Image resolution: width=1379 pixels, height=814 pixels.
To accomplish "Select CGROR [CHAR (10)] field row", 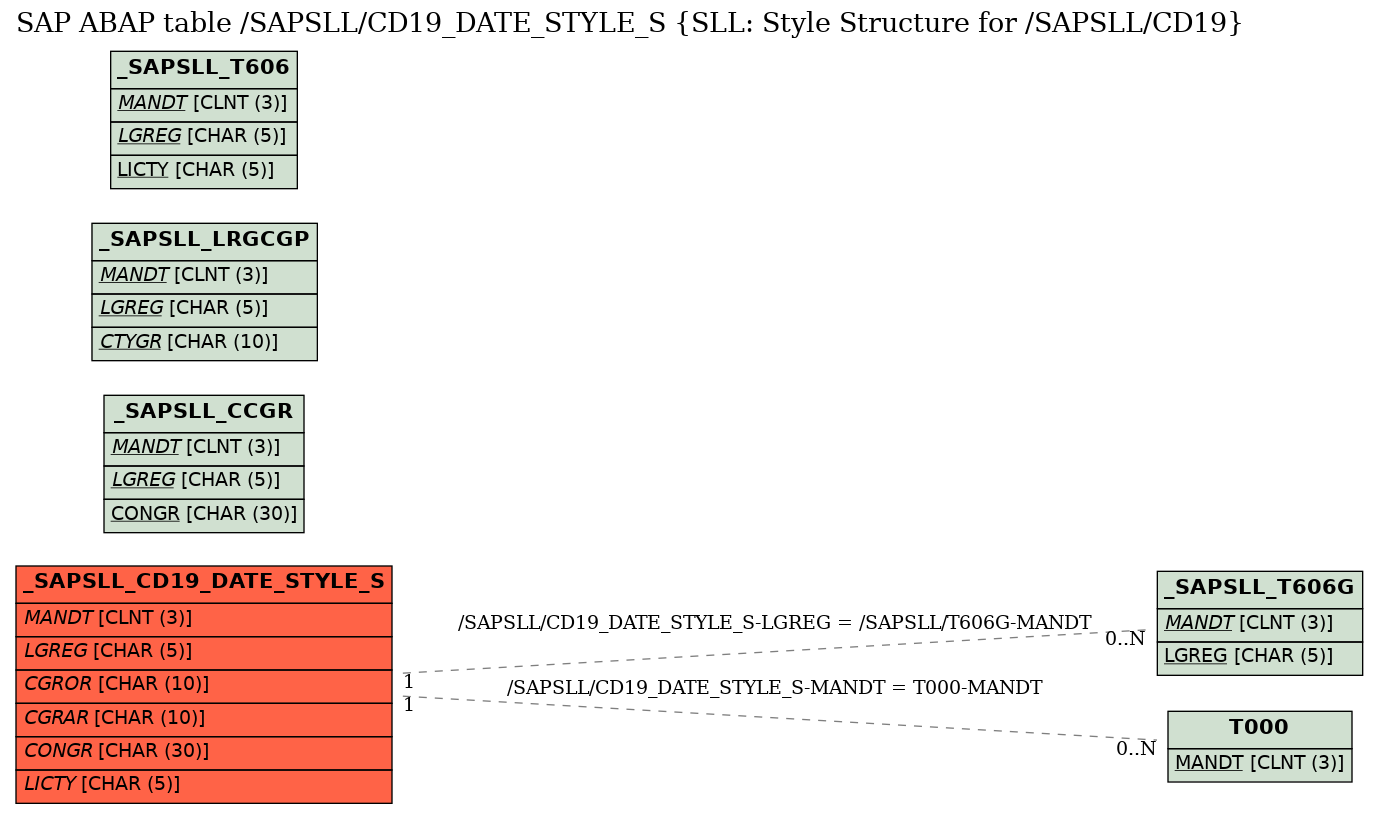I will click(203, 686).
